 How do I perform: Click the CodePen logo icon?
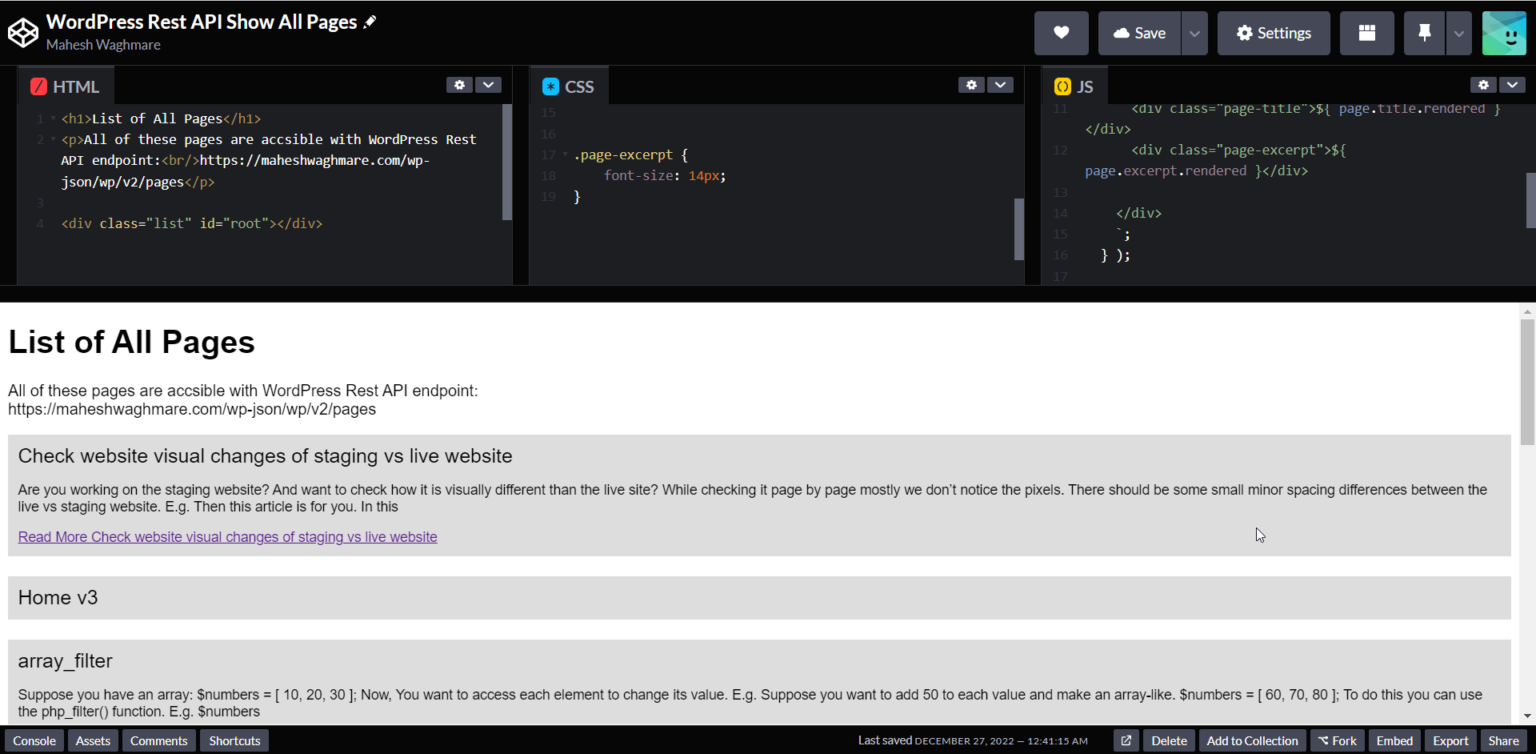(x=22, y=33)
